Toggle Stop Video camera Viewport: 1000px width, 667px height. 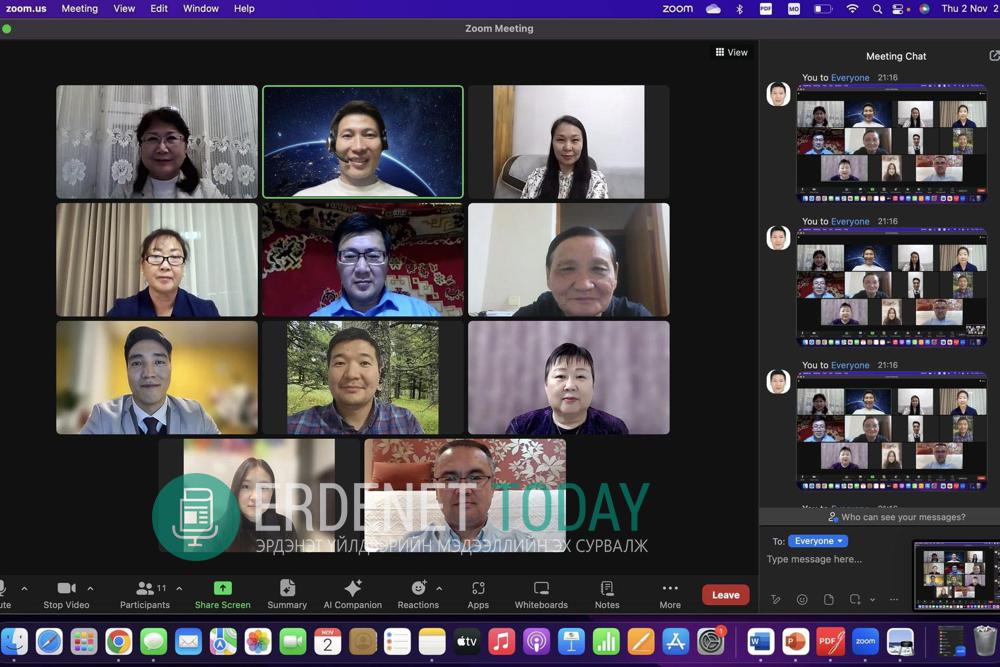(x=66, y=594)
